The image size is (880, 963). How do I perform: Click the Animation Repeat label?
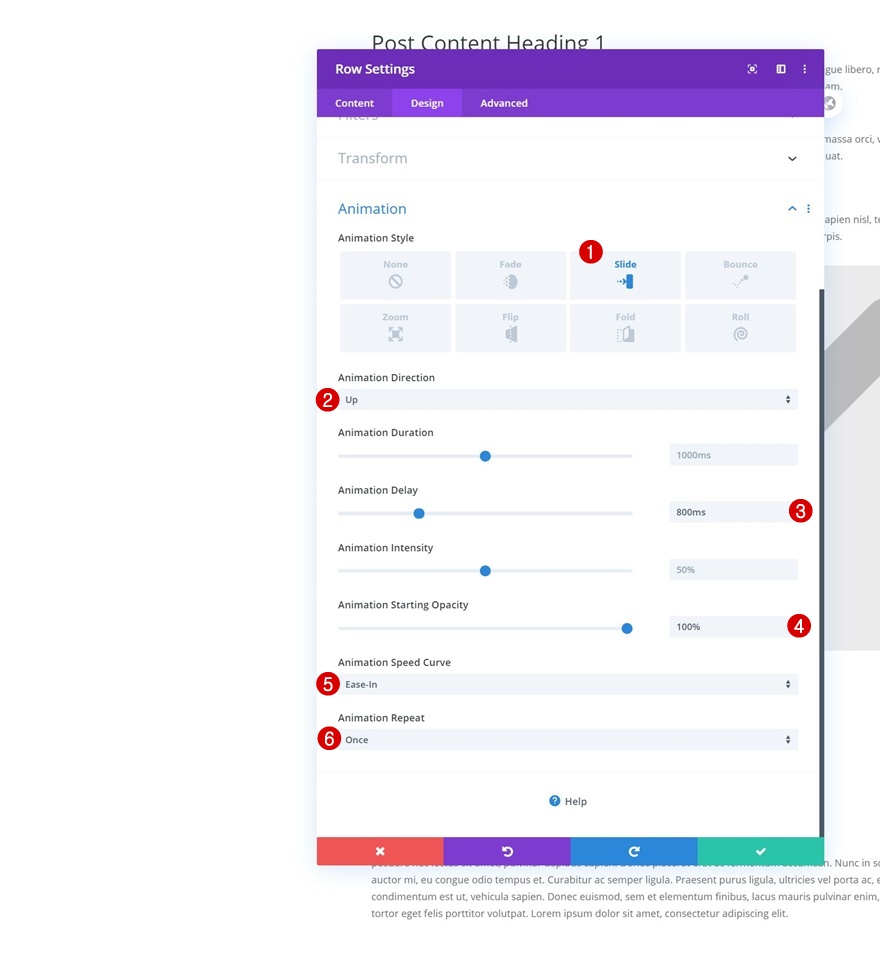coord(381,718)
